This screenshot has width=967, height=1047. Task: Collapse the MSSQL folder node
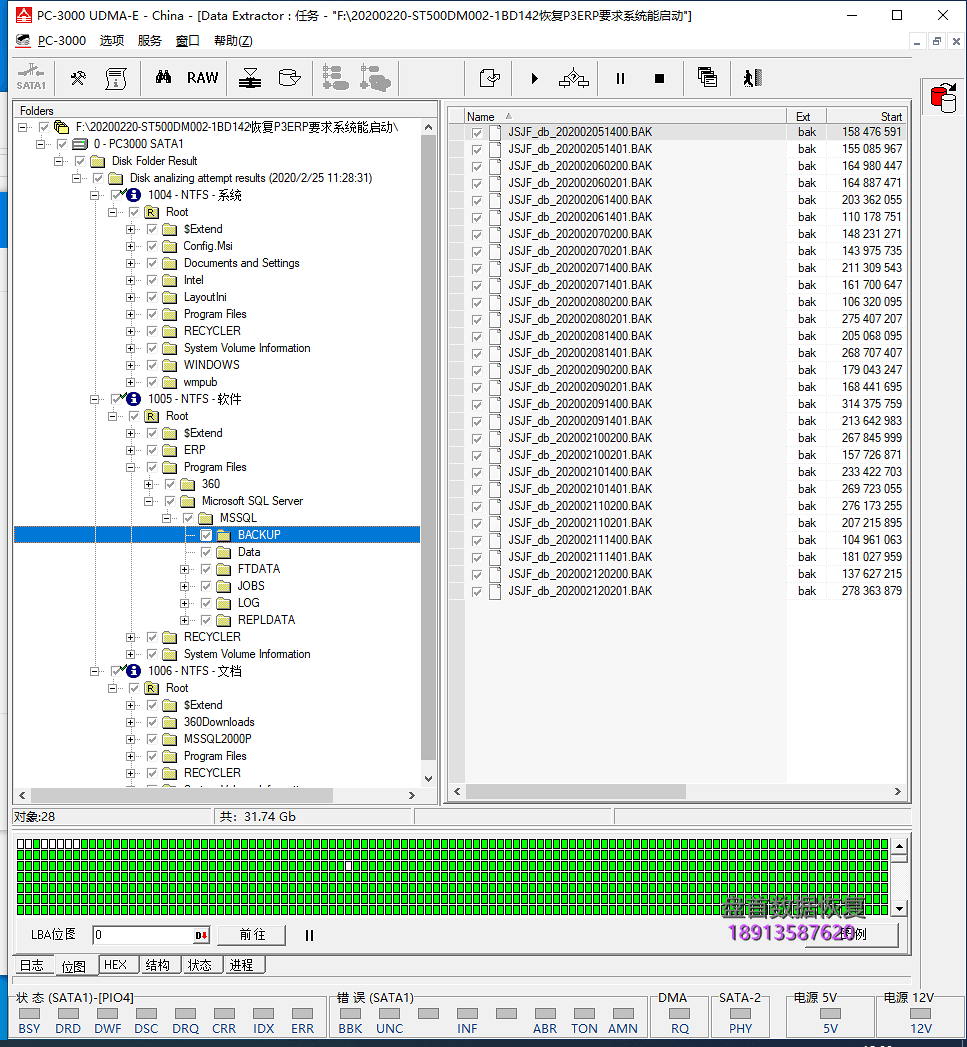[166, 518]
